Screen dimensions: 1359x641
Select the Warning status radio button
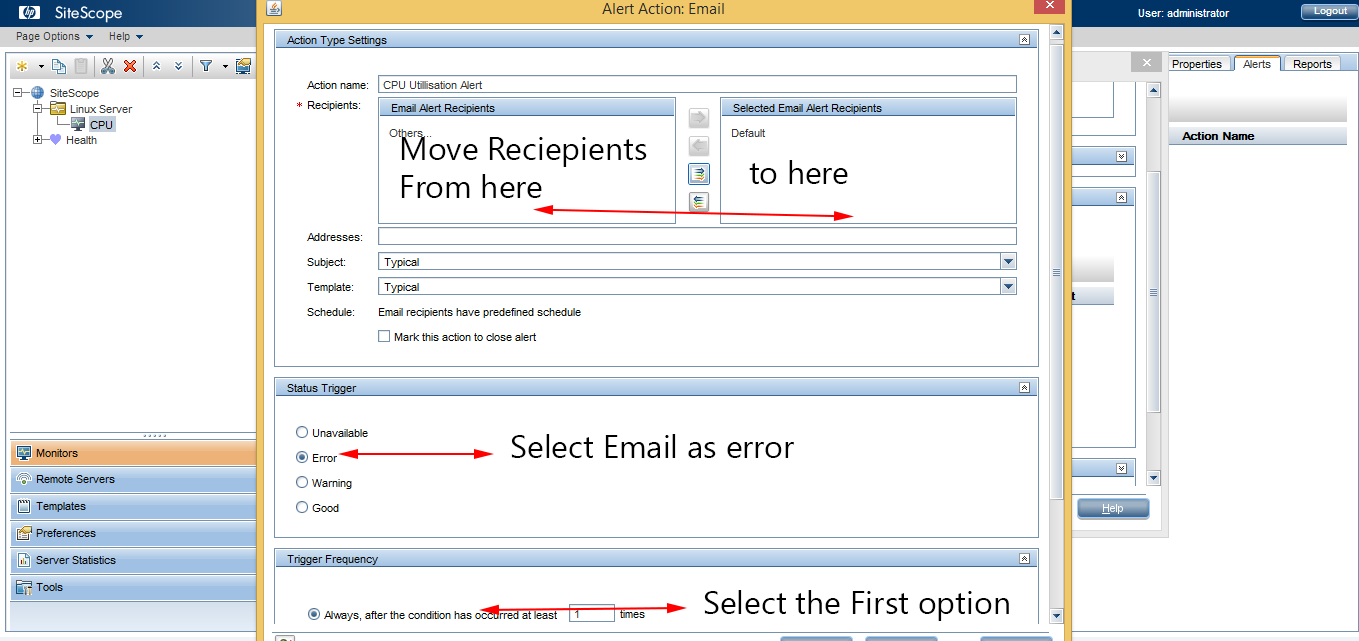coord(302,482)
